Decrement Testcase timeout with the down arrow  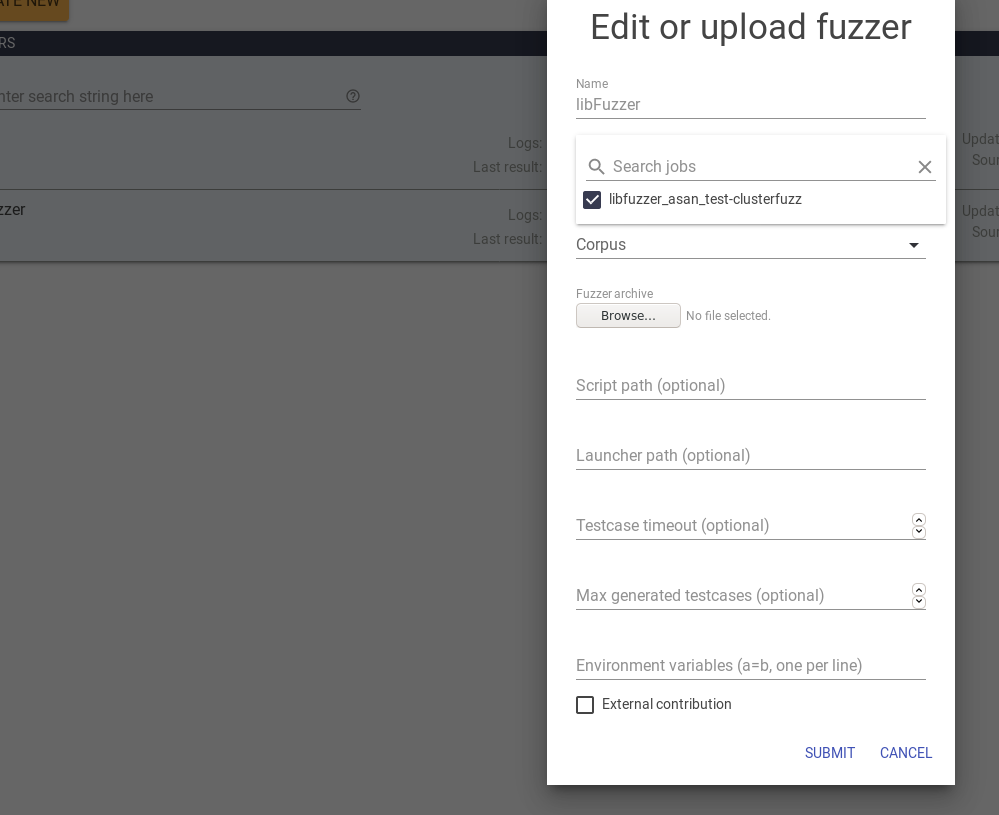click(918, 532)
